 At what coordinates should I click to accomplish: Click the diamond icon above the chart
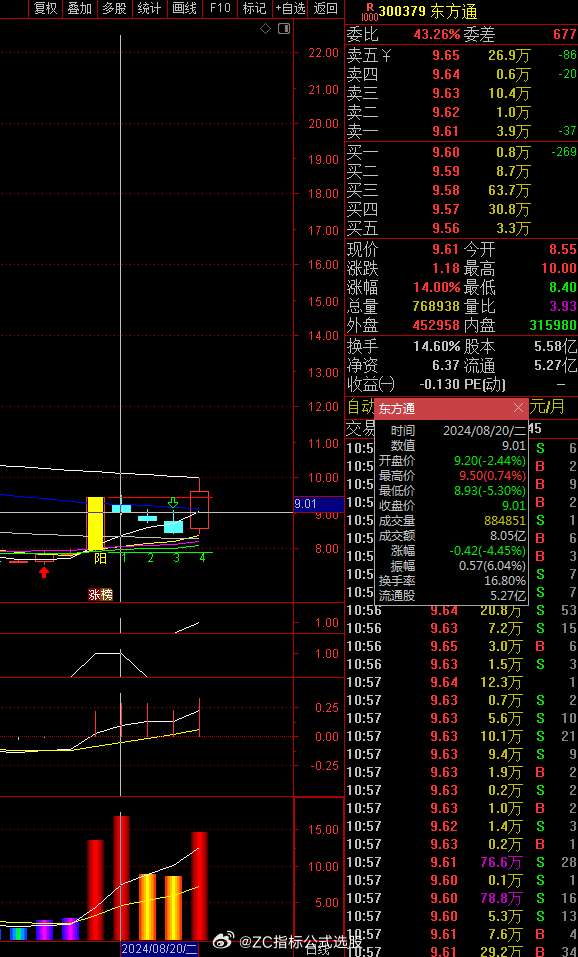(x=266, y=29)
